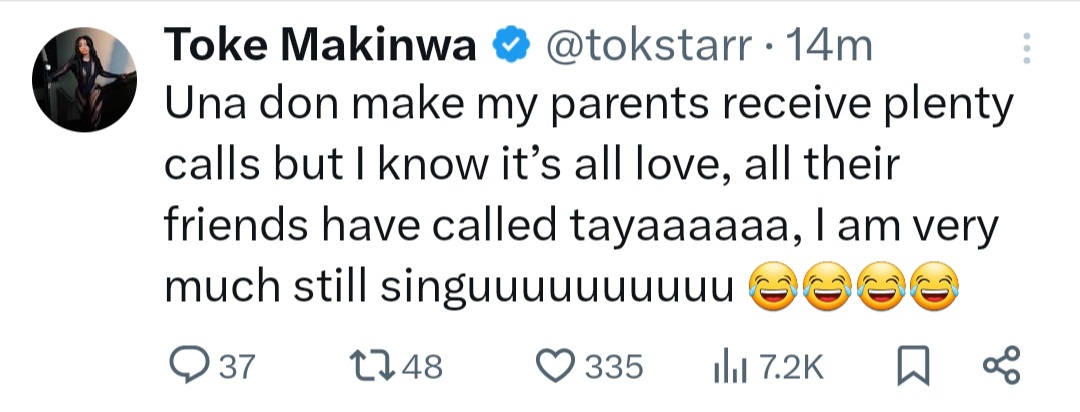Open the three-dot more options menu
The height and width of the screenshot is (412, 1080).
click(x=1024, y=47)
